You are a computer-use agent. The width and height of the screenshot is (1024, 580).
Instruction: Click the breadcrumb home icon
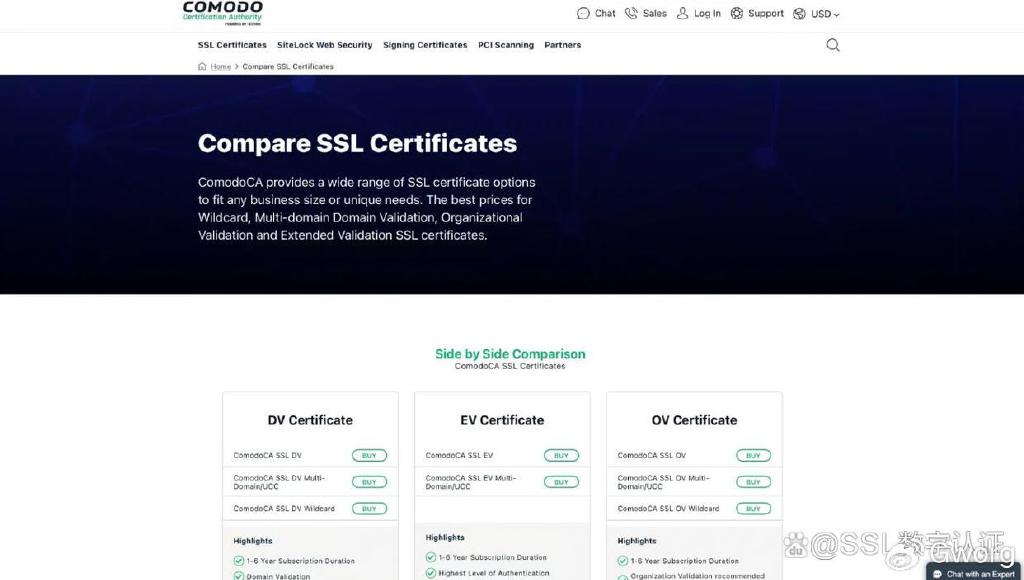(202, 66)
